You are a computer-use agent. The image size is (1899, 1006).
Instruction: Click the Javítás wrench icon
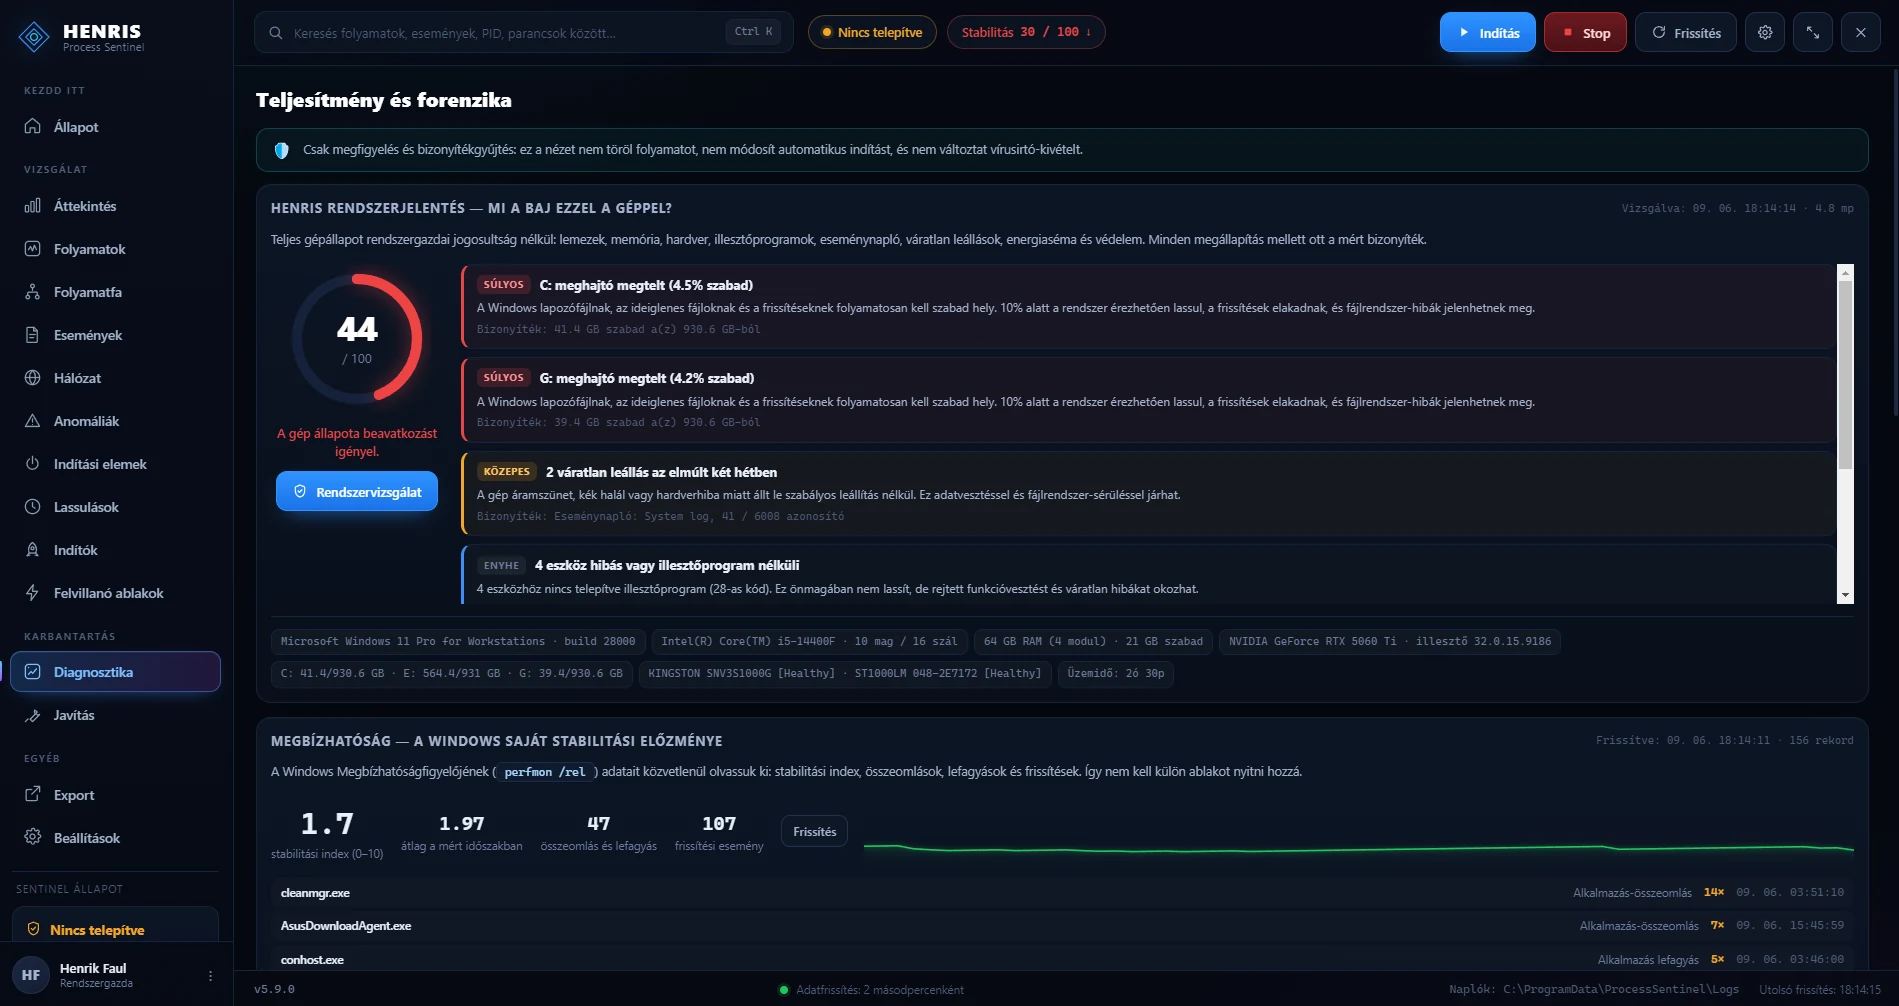[x=33, y=715]
